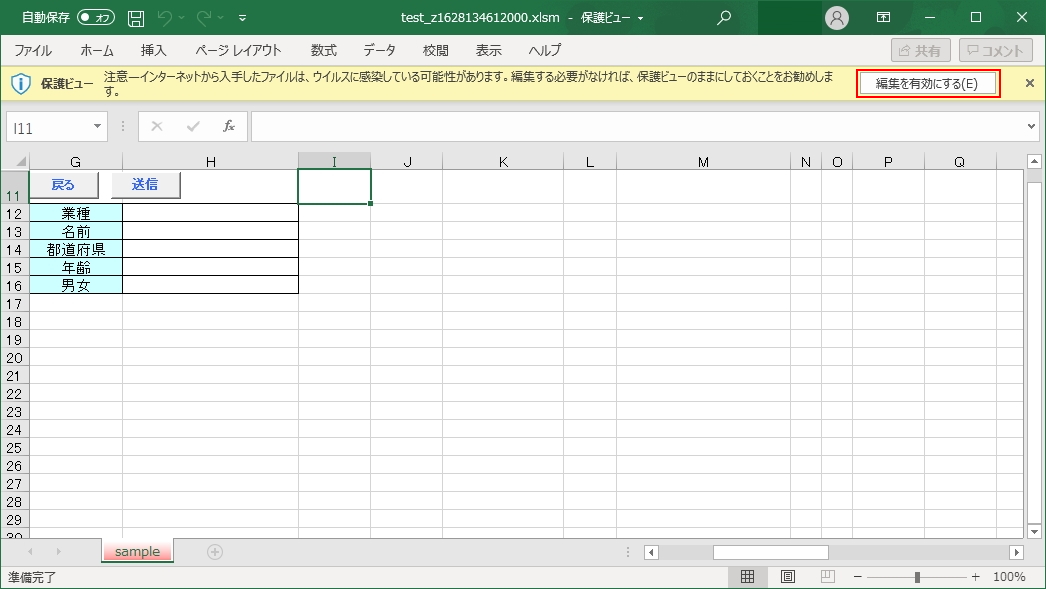Click the Save floppy disk icon
Screen dimensions: 1046x589
(x=136, y=18)
